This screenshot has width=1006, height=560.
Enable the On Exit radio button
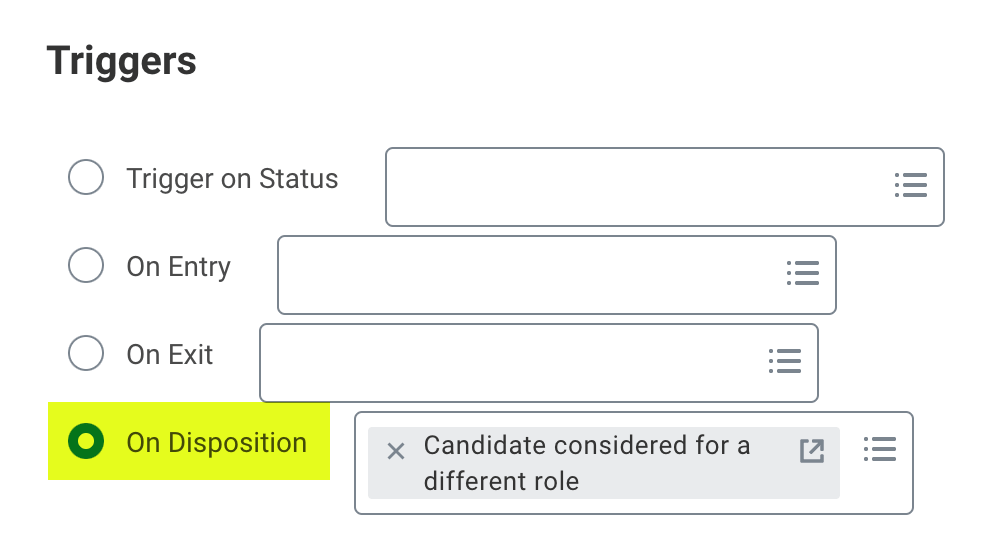pos(86,354)
